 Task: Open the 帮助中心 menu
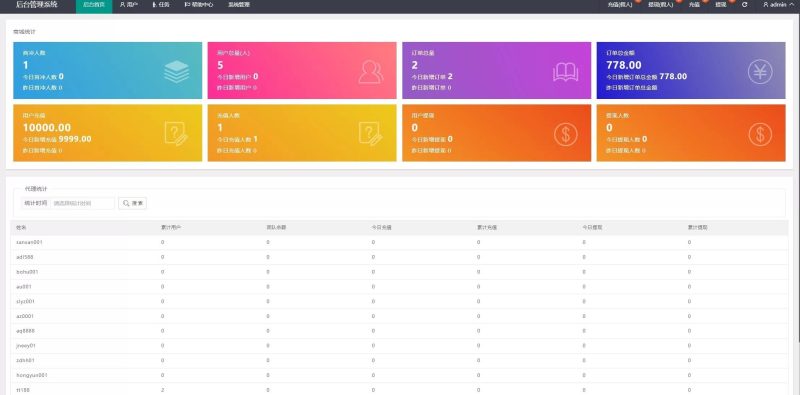pyautogui.click(x=199, y=5)
